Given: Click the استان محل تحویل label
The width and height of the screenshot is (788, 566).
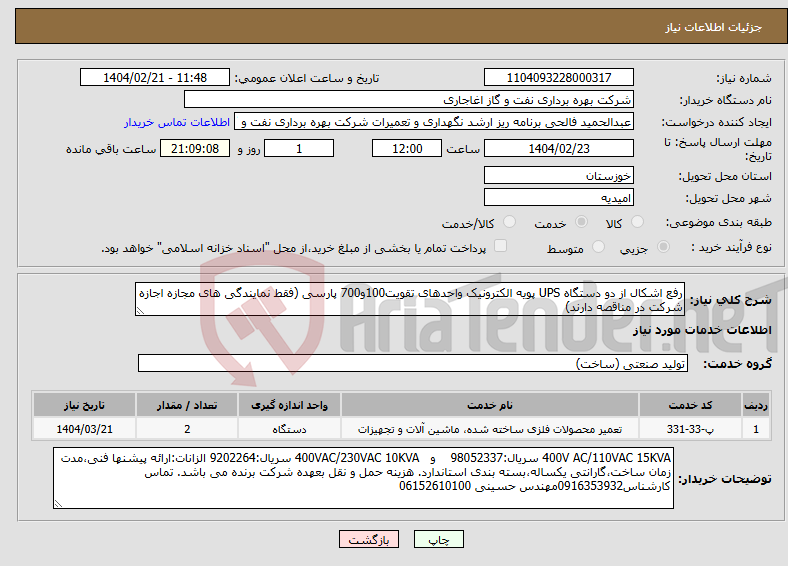Looking at the screenshot, I should pyautogui.click(x=725, y=176).
